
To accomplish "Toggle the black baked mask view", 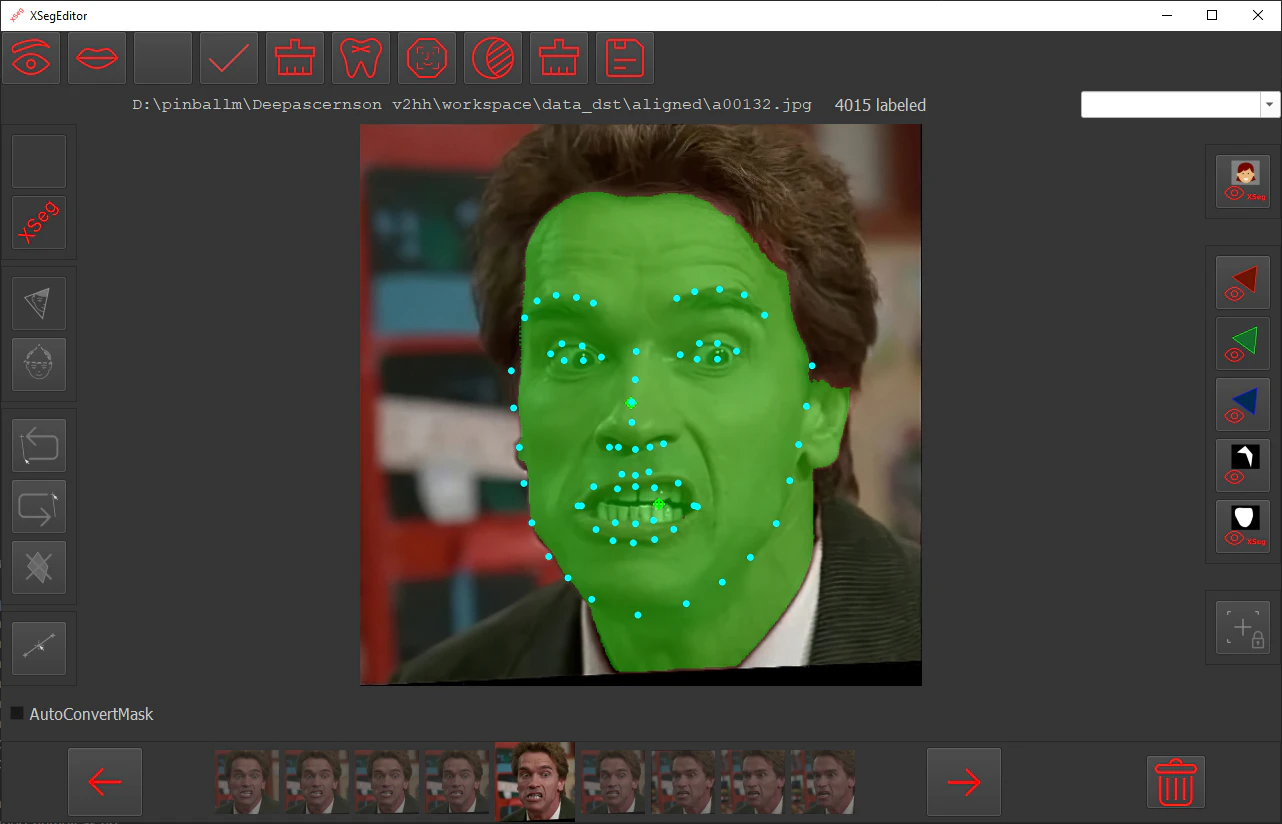I will (1243, 465).
